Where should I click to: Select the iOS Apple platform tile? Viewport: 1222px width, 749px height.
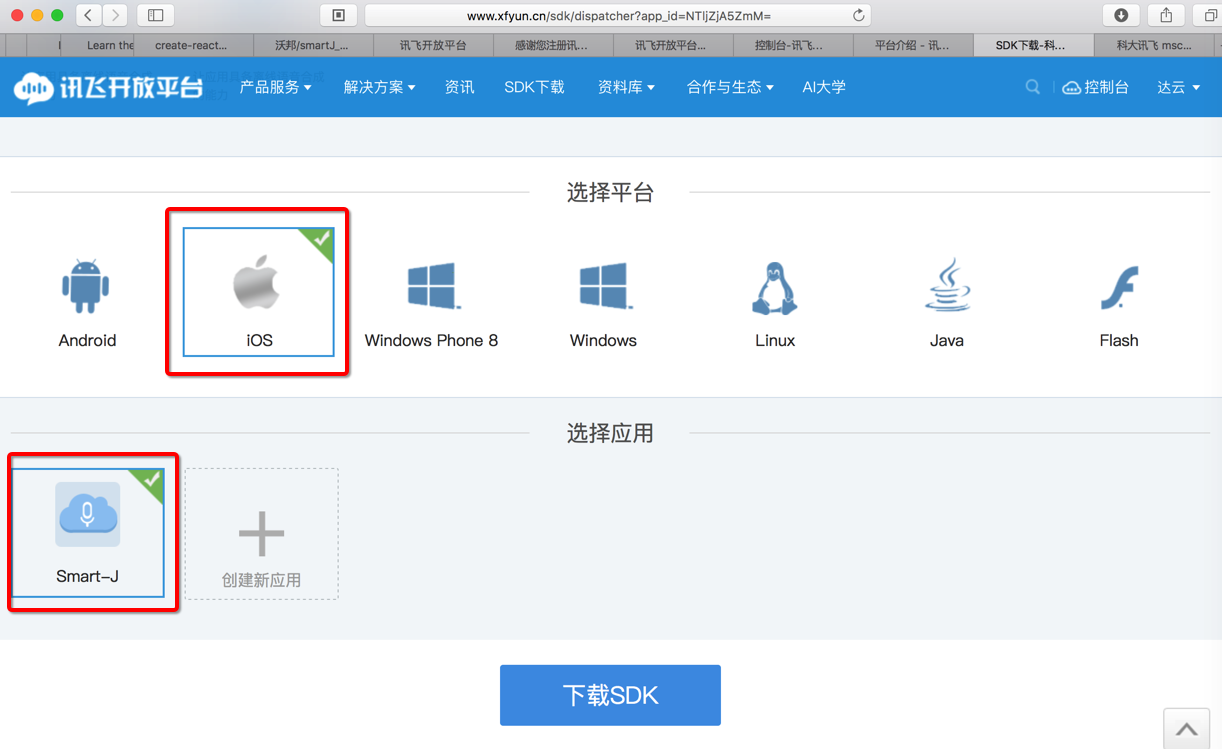pos(258,292)
